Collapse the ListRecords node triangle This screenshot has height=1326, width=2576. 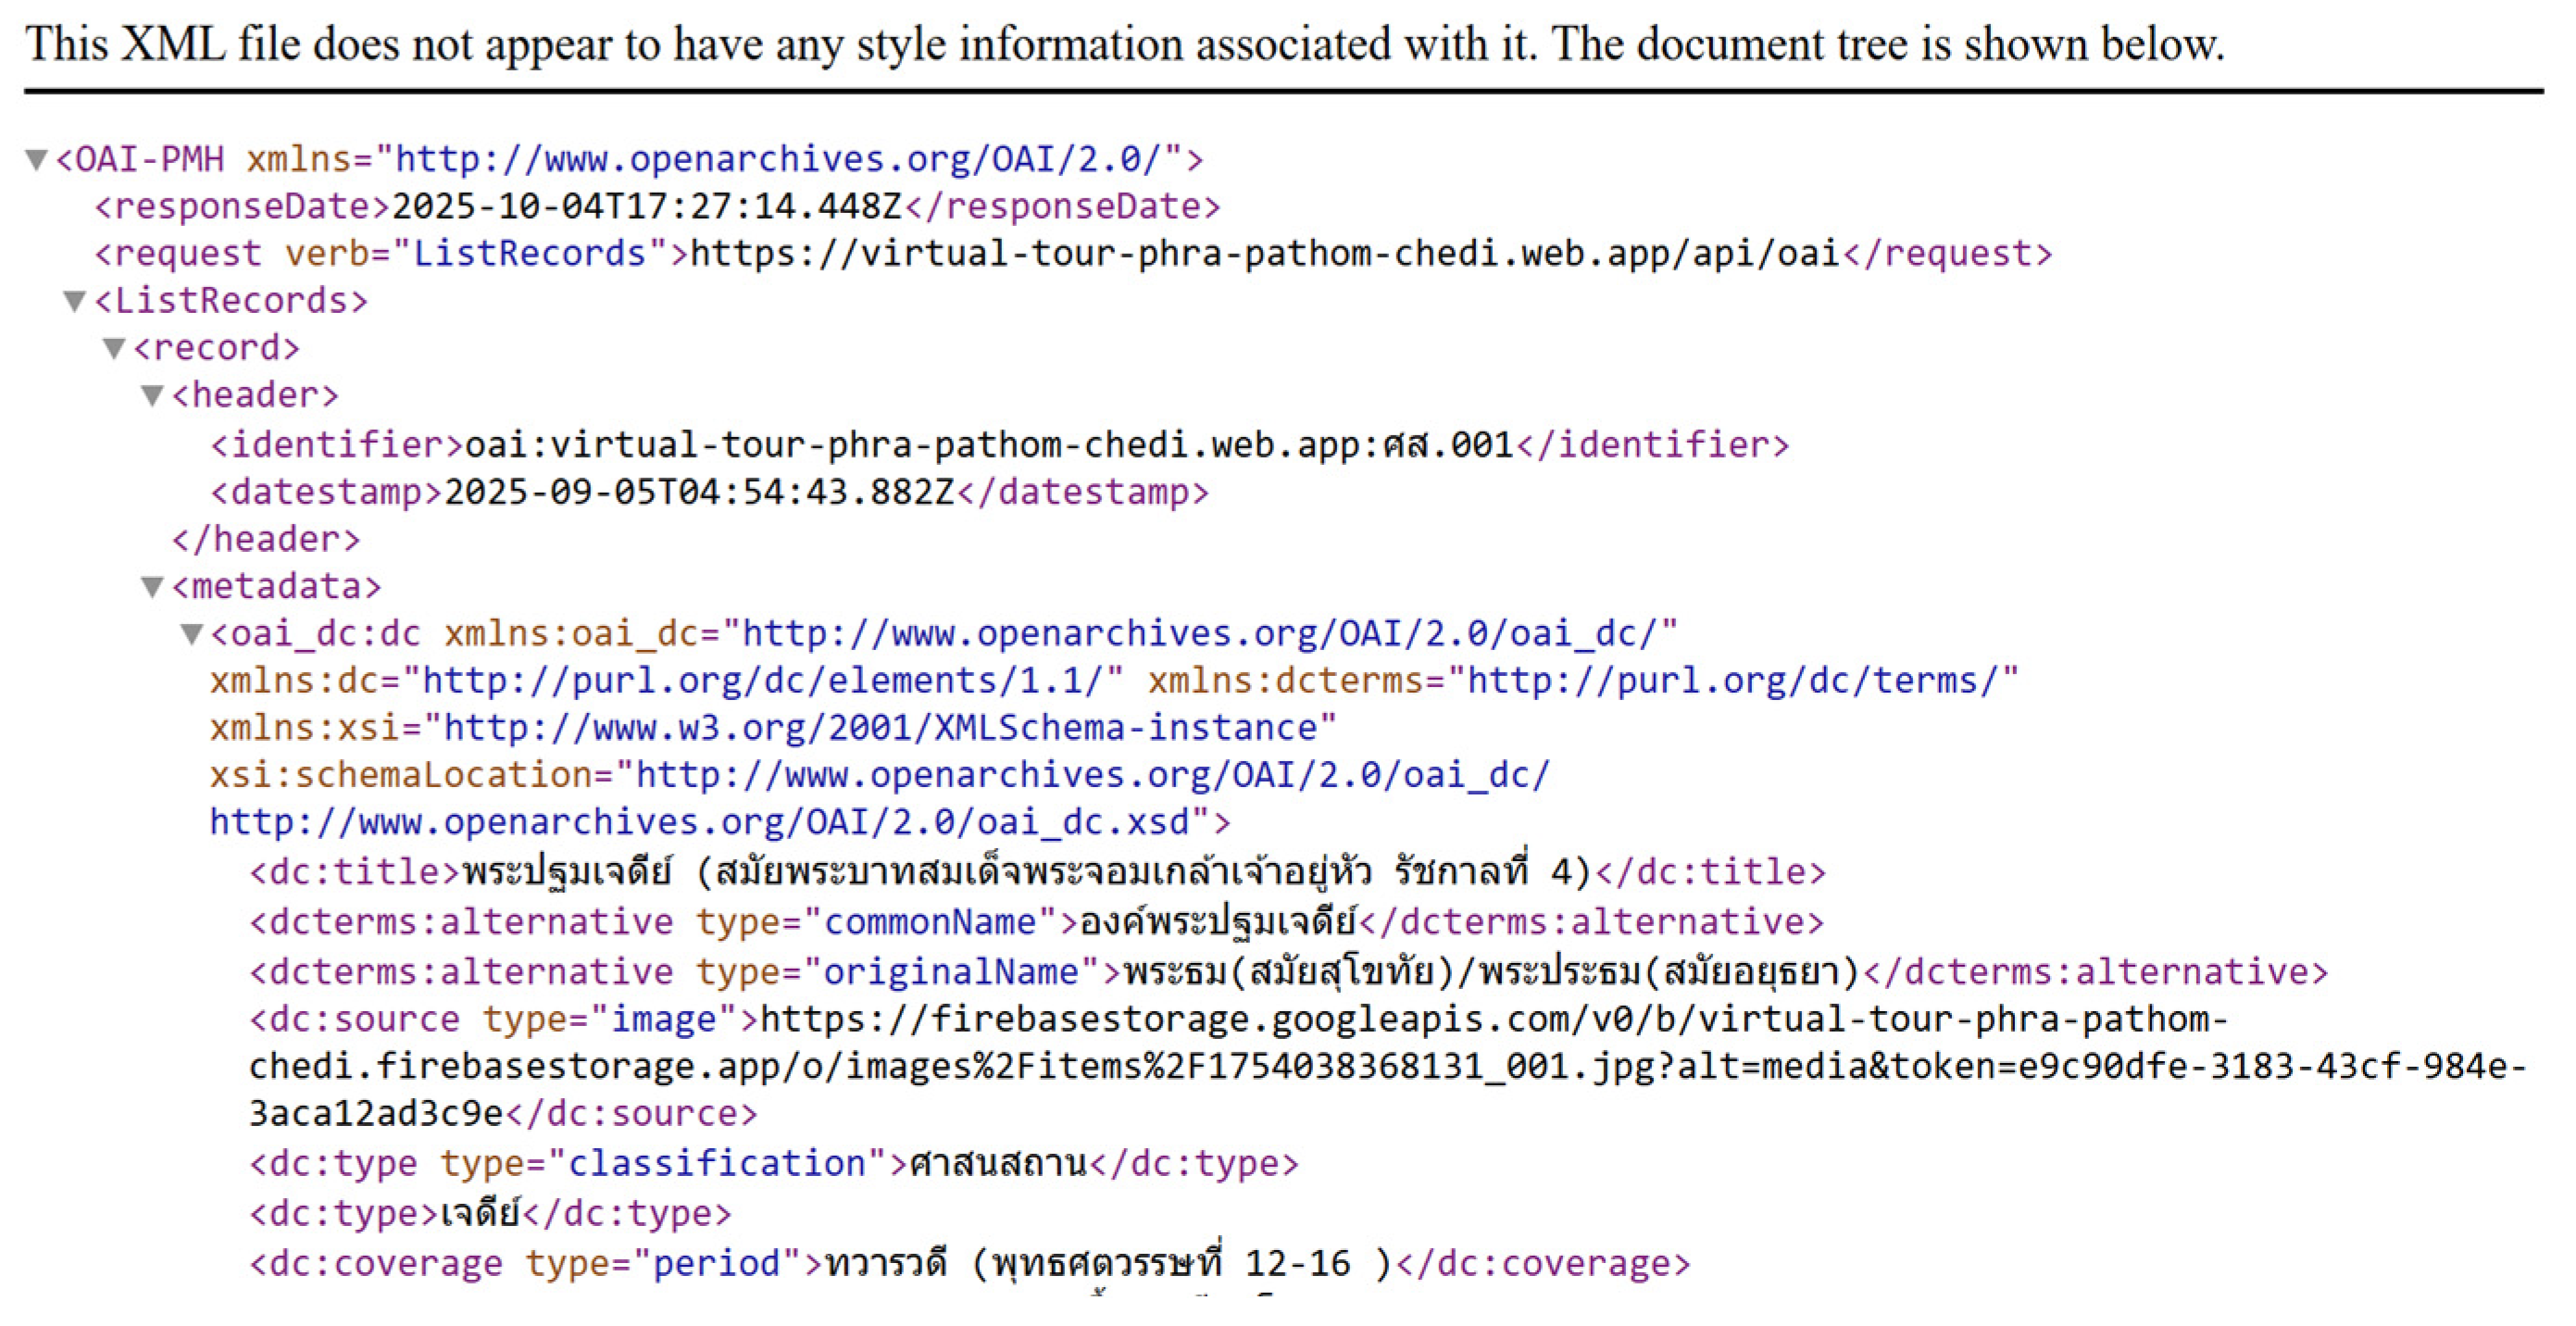75,301
